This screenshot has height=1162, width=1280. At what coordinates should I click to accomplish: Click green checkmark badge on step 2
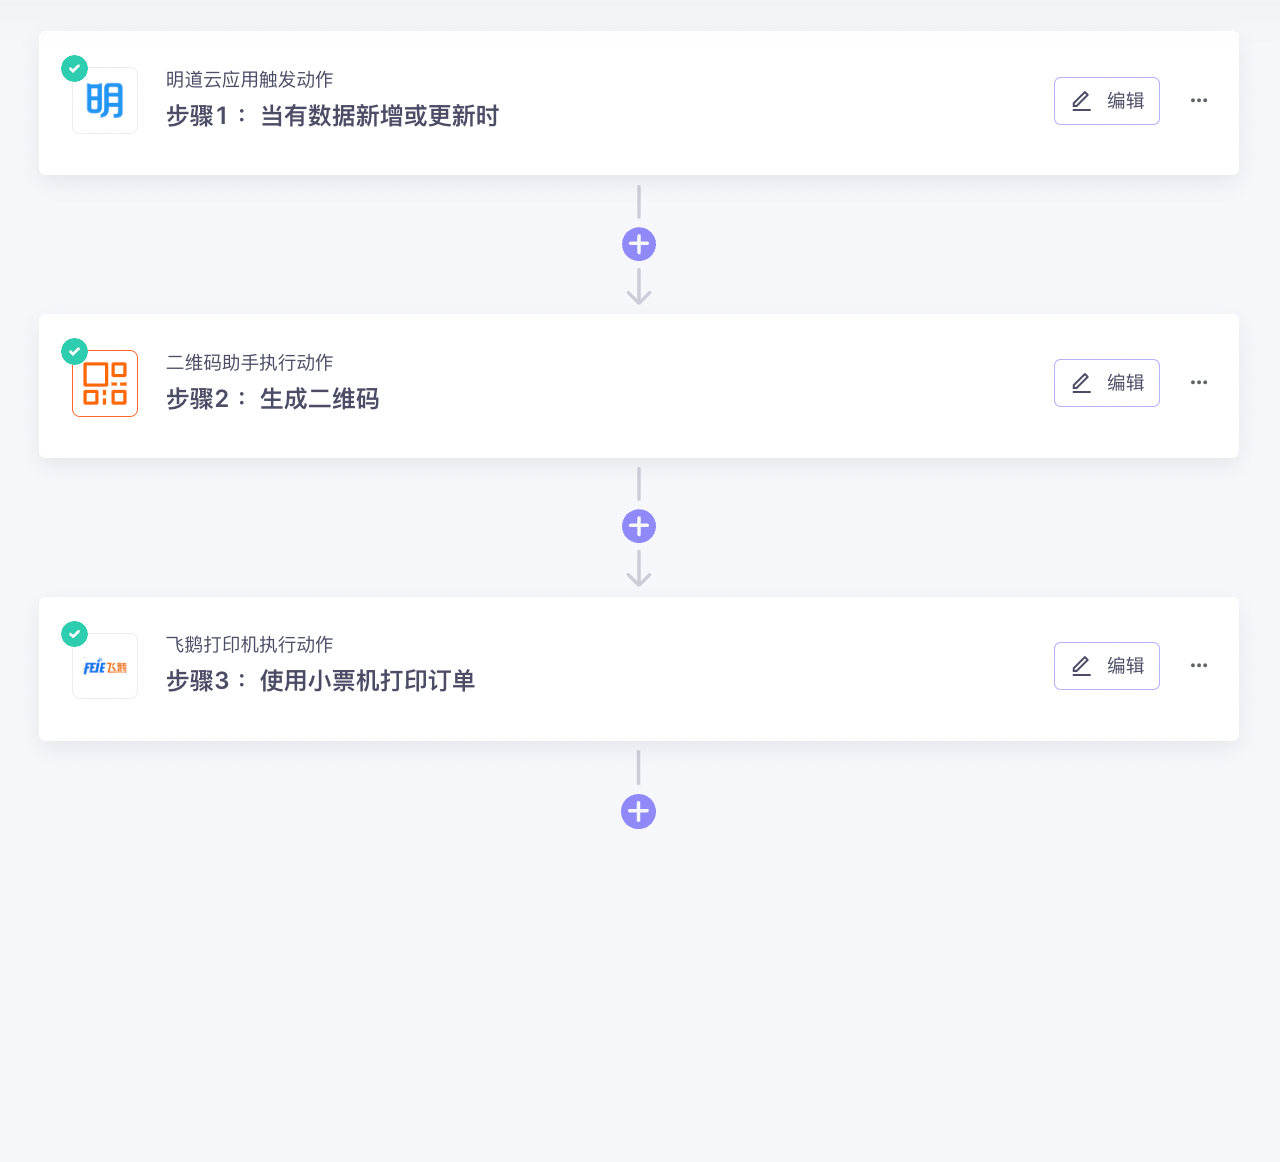[75, 351]
